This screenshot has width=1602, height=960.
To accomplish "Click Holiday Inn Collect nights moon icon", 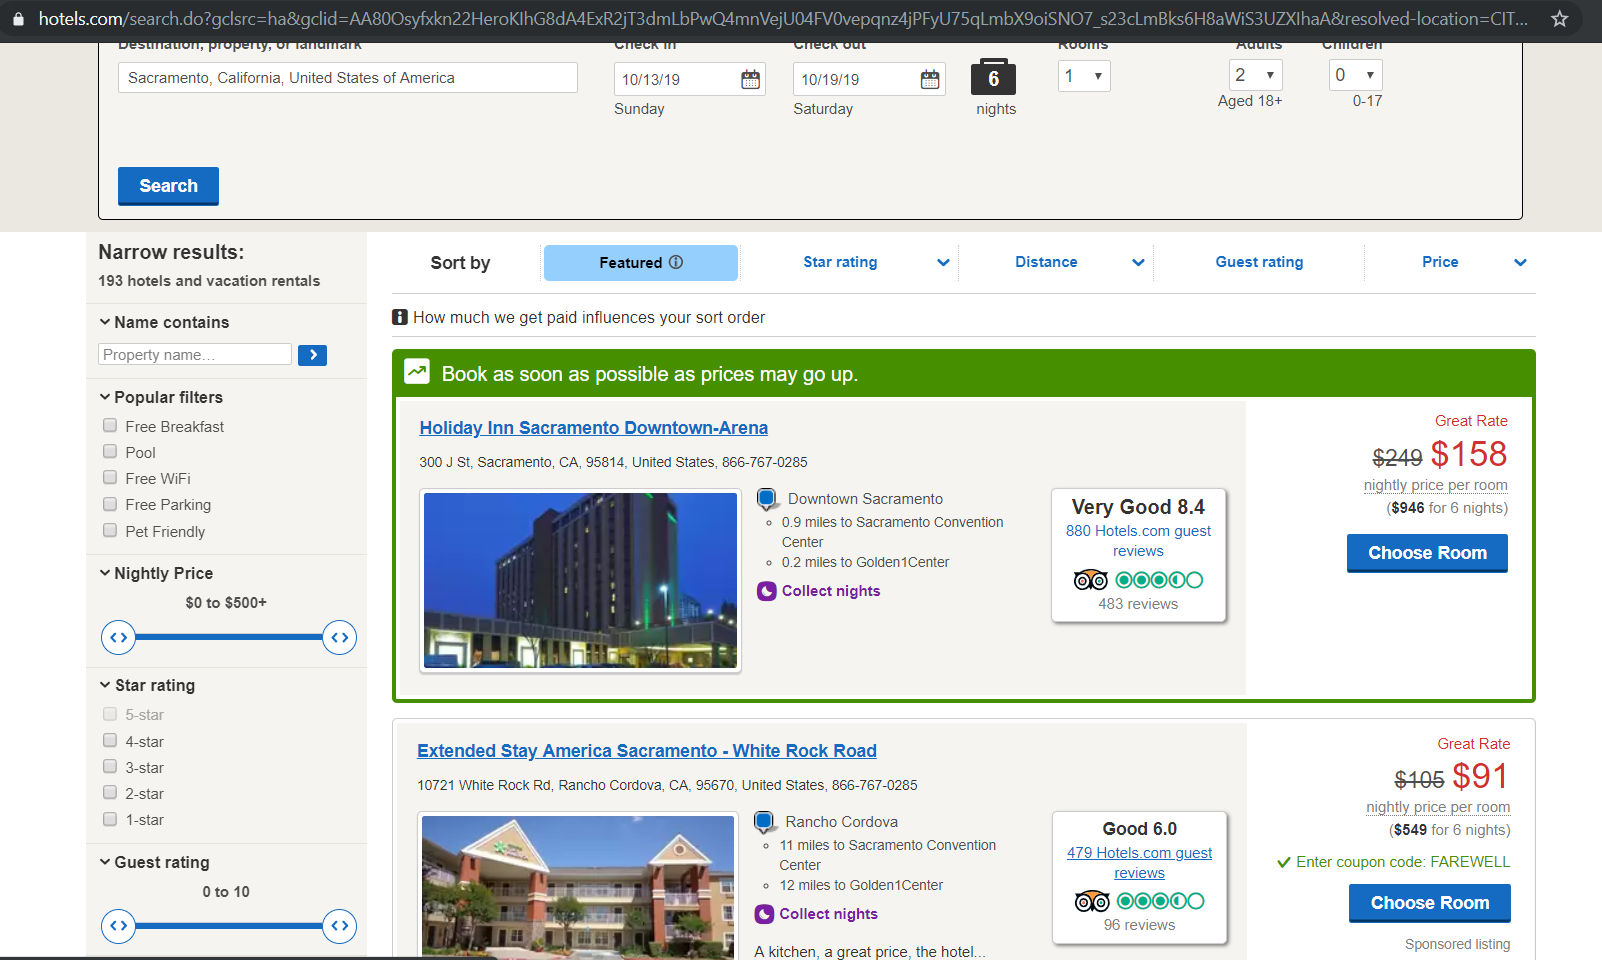I will pos(767,591).
